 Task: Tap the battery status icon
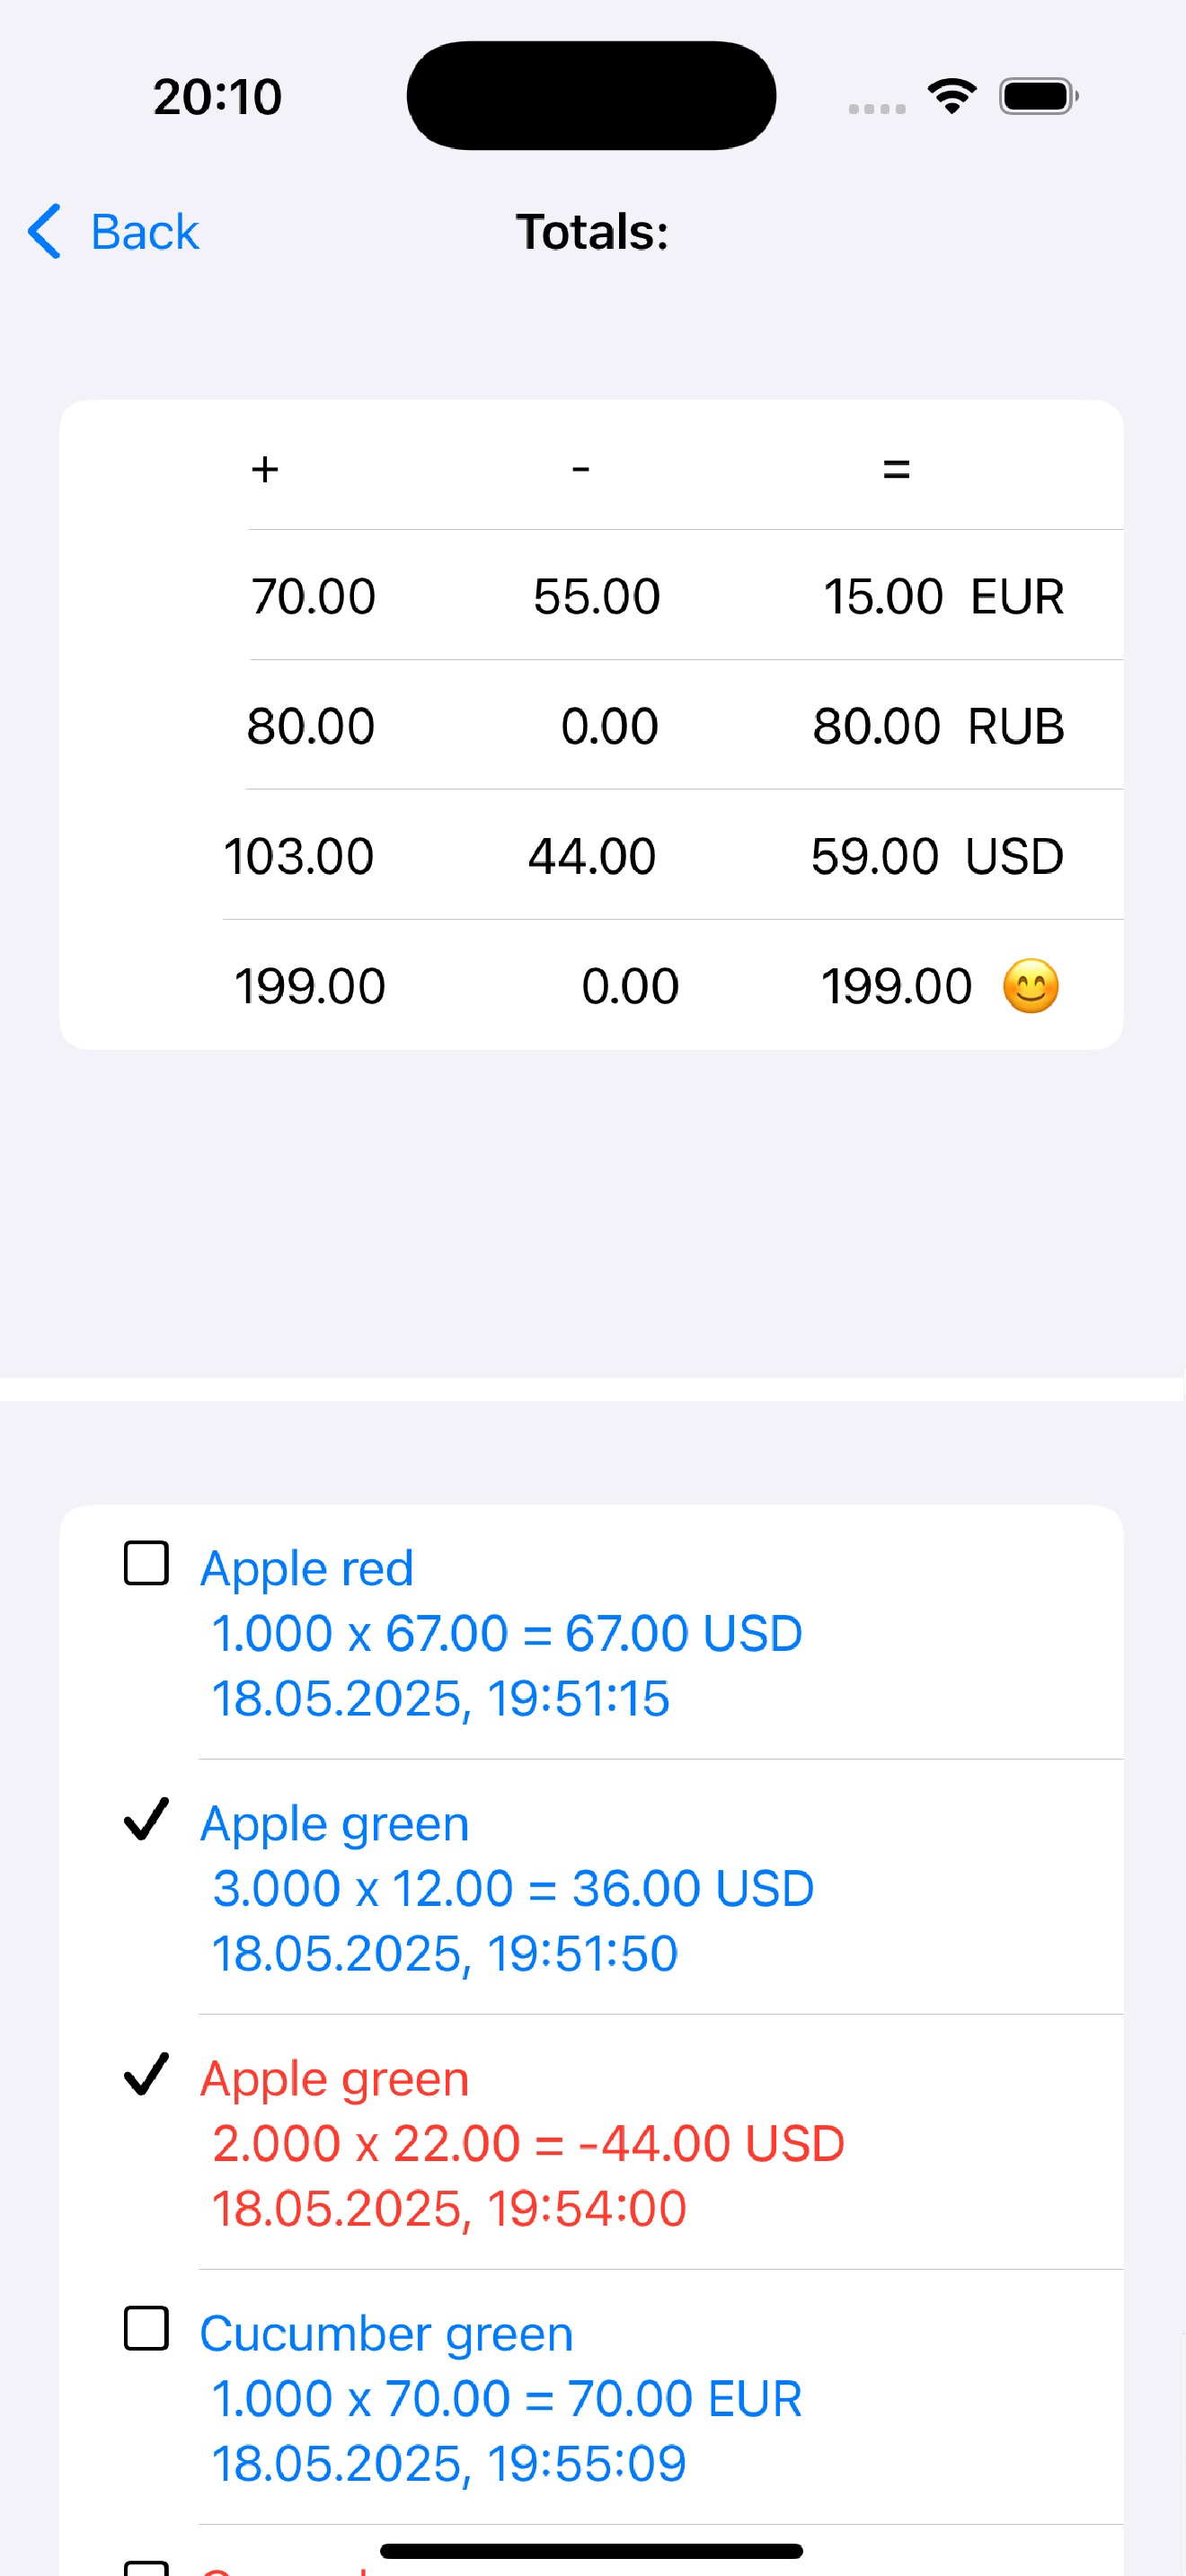[x=1039, y=96]
